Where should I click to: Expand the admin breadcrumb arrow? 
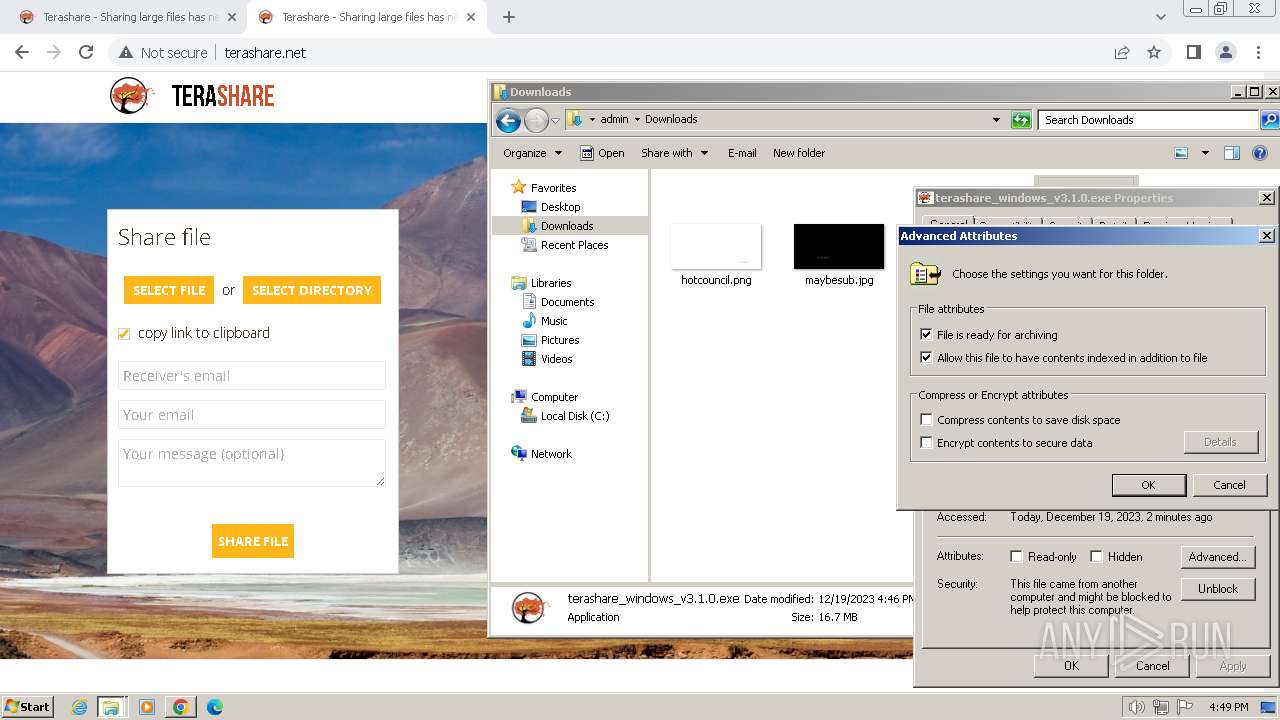pyautogui.click(x=637, y=119)
